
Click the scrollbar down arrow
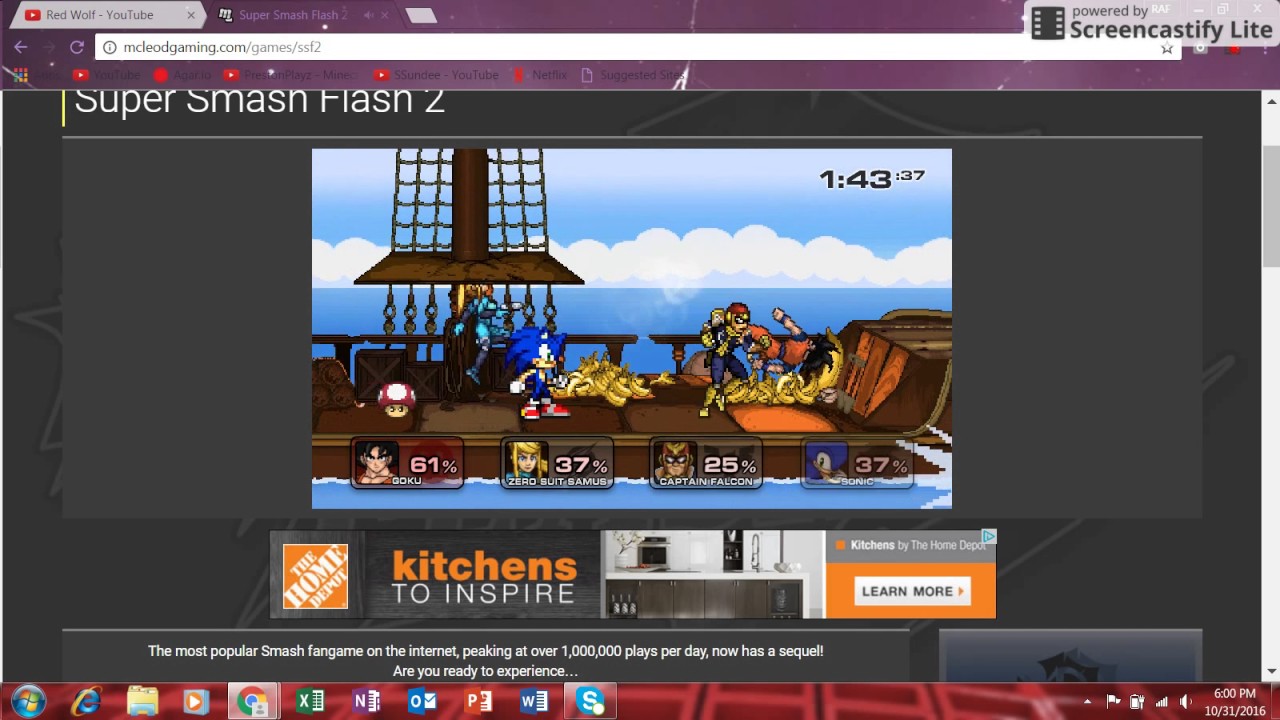(x=1272, y=671)
